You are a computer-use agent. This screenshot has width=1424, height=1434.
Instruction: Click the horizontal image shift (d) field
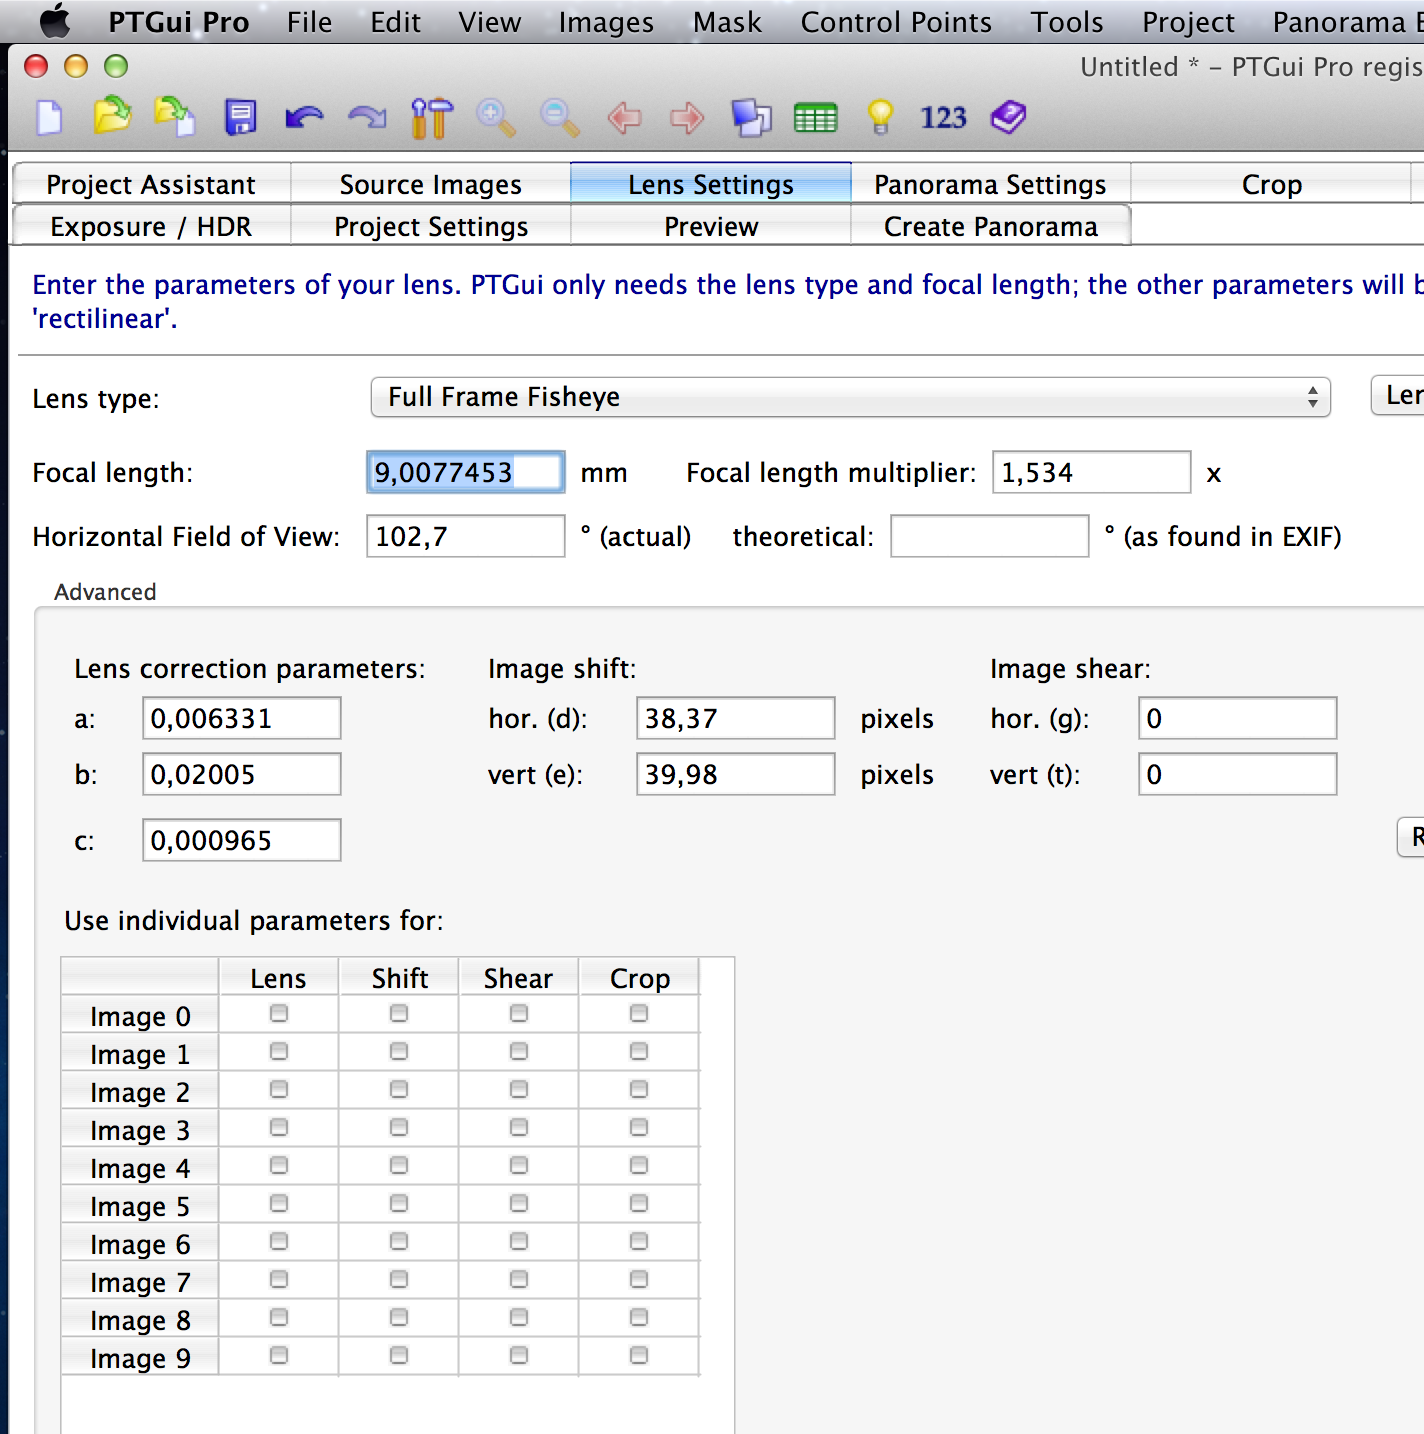point(735,718)
